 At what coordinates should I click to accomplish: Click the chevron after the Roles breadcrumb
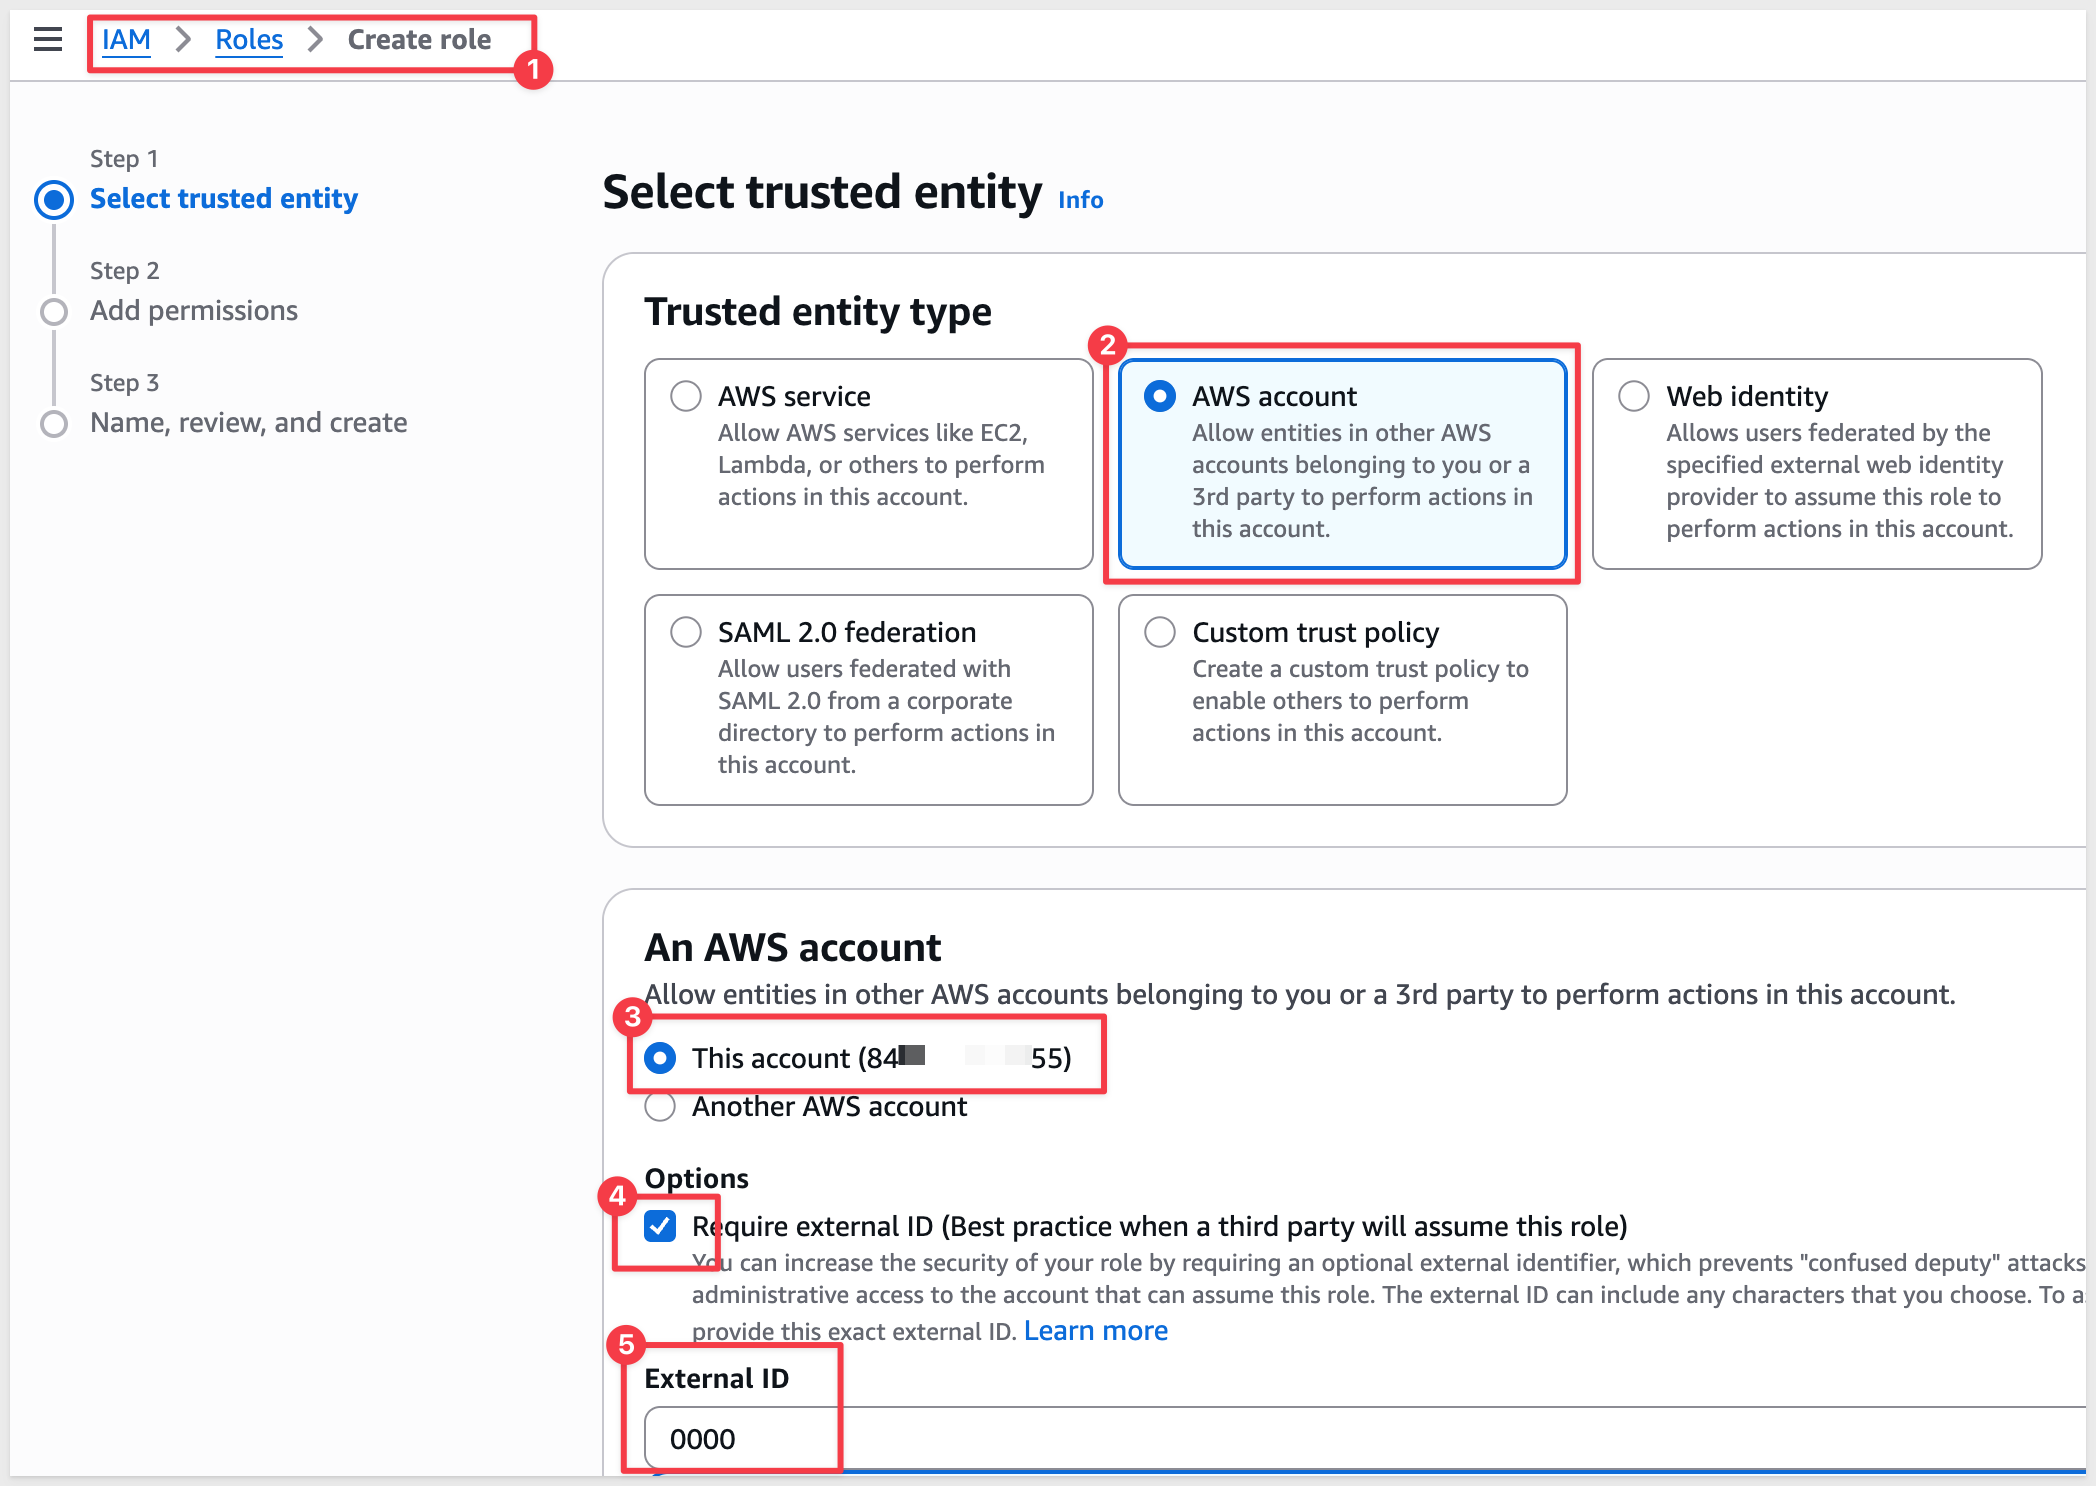[x=315, y=40]
